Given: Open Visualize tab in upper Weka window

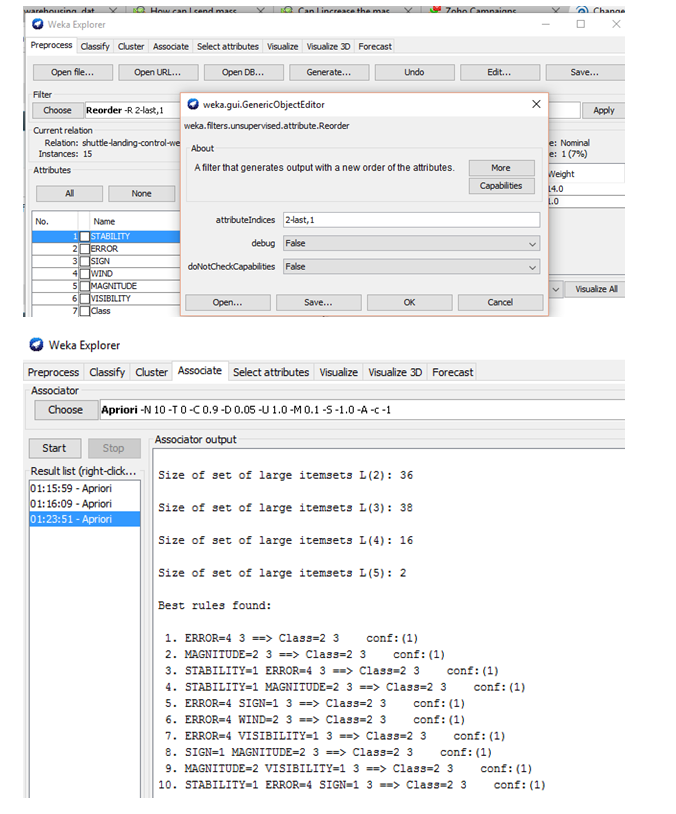Looking at the screenshot, I should (x=282, y=47).
